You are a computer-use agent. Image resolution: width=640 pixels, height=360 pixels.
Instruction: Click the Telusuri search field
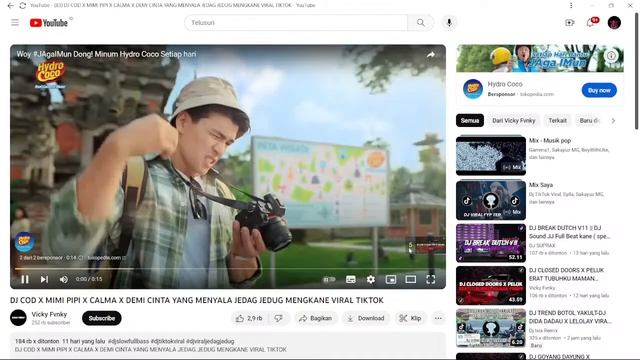click(296, 22)
